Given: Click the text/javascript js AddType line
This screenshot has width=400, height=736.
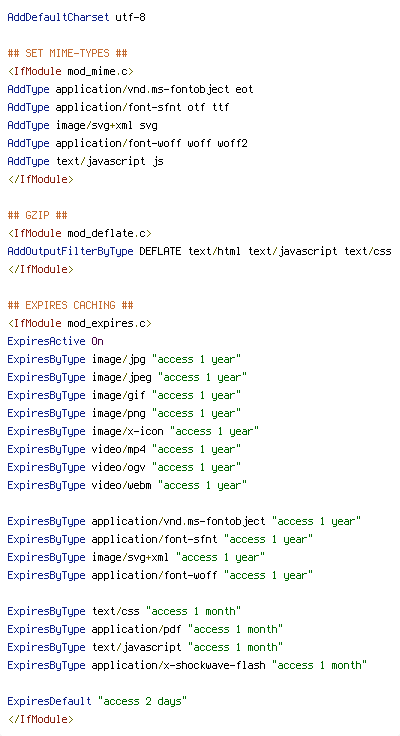Looking at the screenshot, I should [x=85, y=161].
